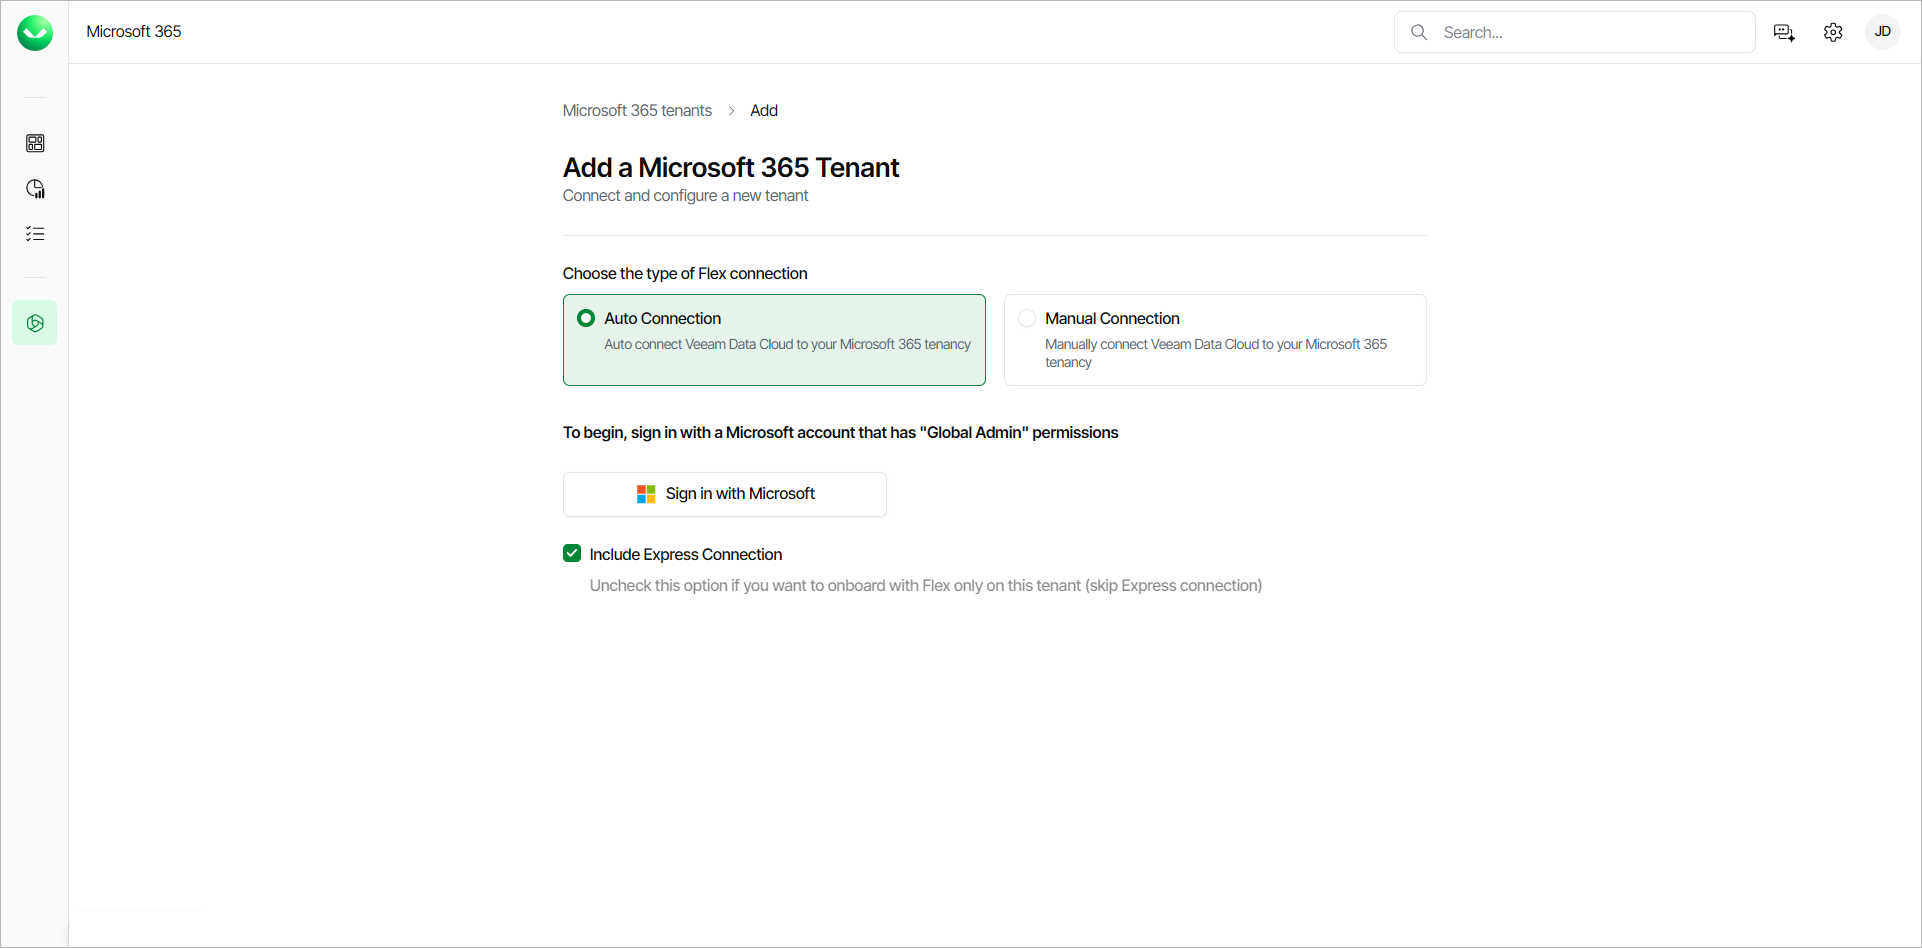Screen dimensions: 1922x948
Task: Click the Add breadcrumb item
Action: 764,110
